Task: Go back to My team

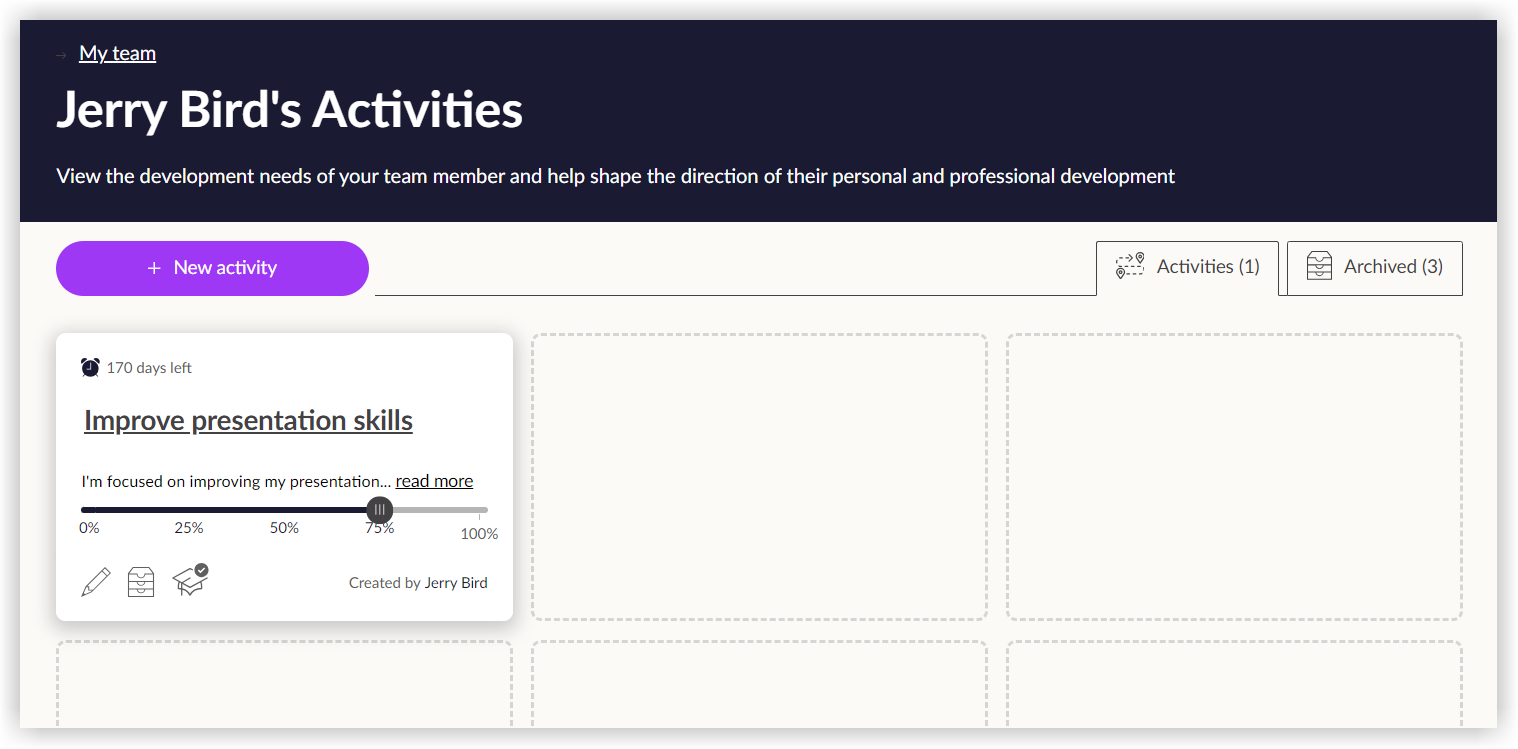Action: pos(117,54)
